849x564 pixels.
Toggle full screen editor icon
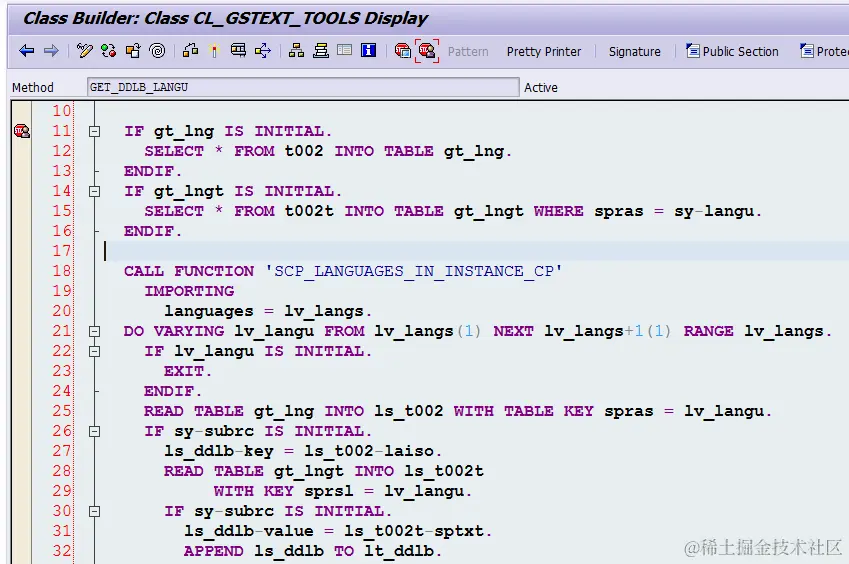point(344,51)
